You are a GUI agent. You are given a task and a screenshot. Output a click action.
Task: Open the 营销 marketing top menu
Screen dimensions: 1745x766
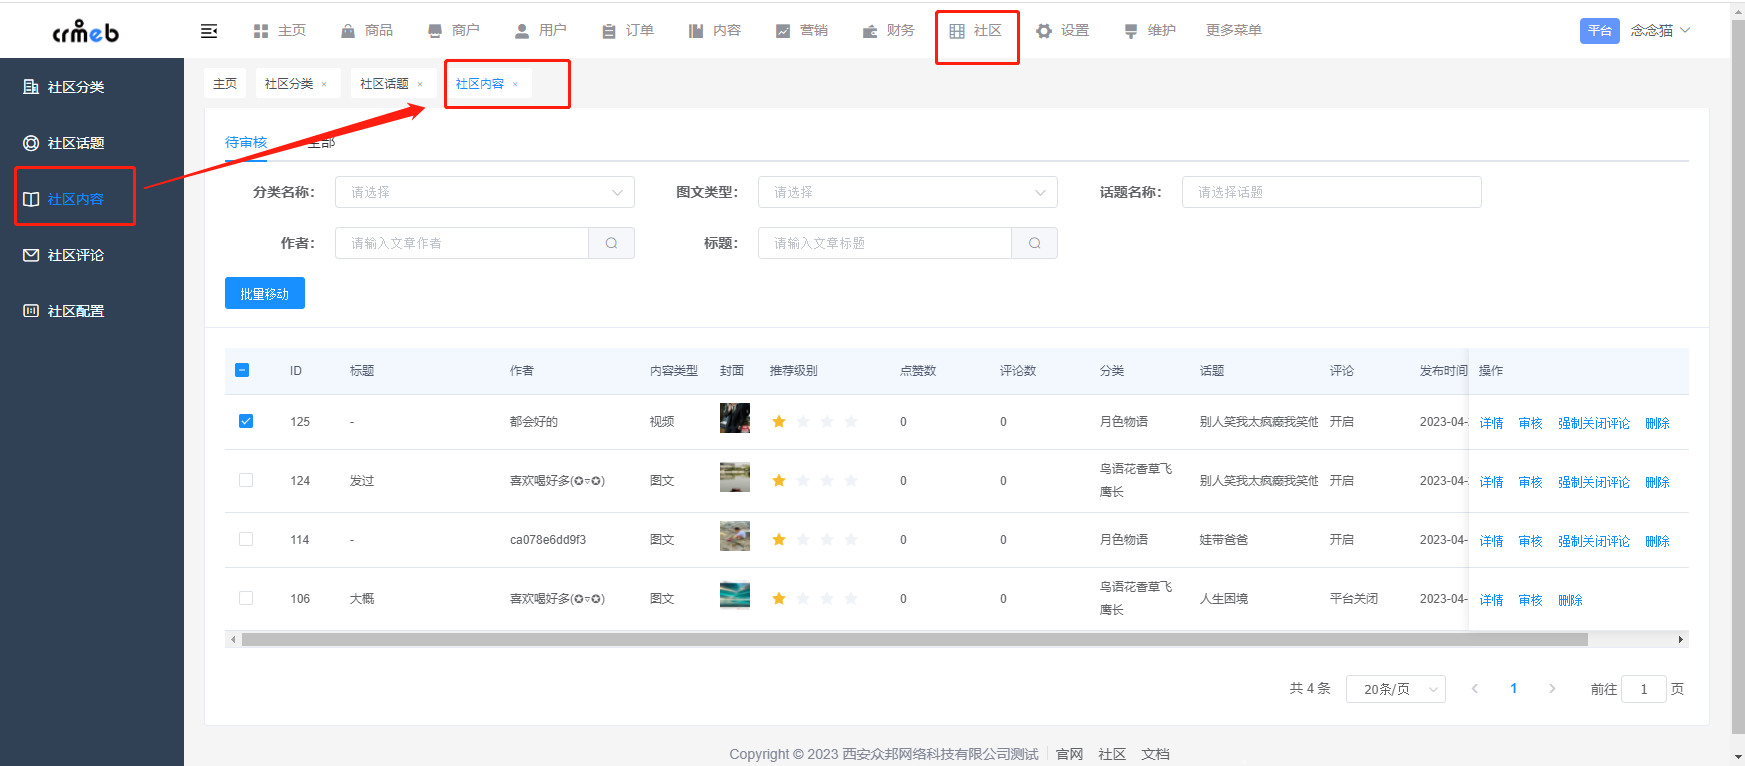point(802,31)
